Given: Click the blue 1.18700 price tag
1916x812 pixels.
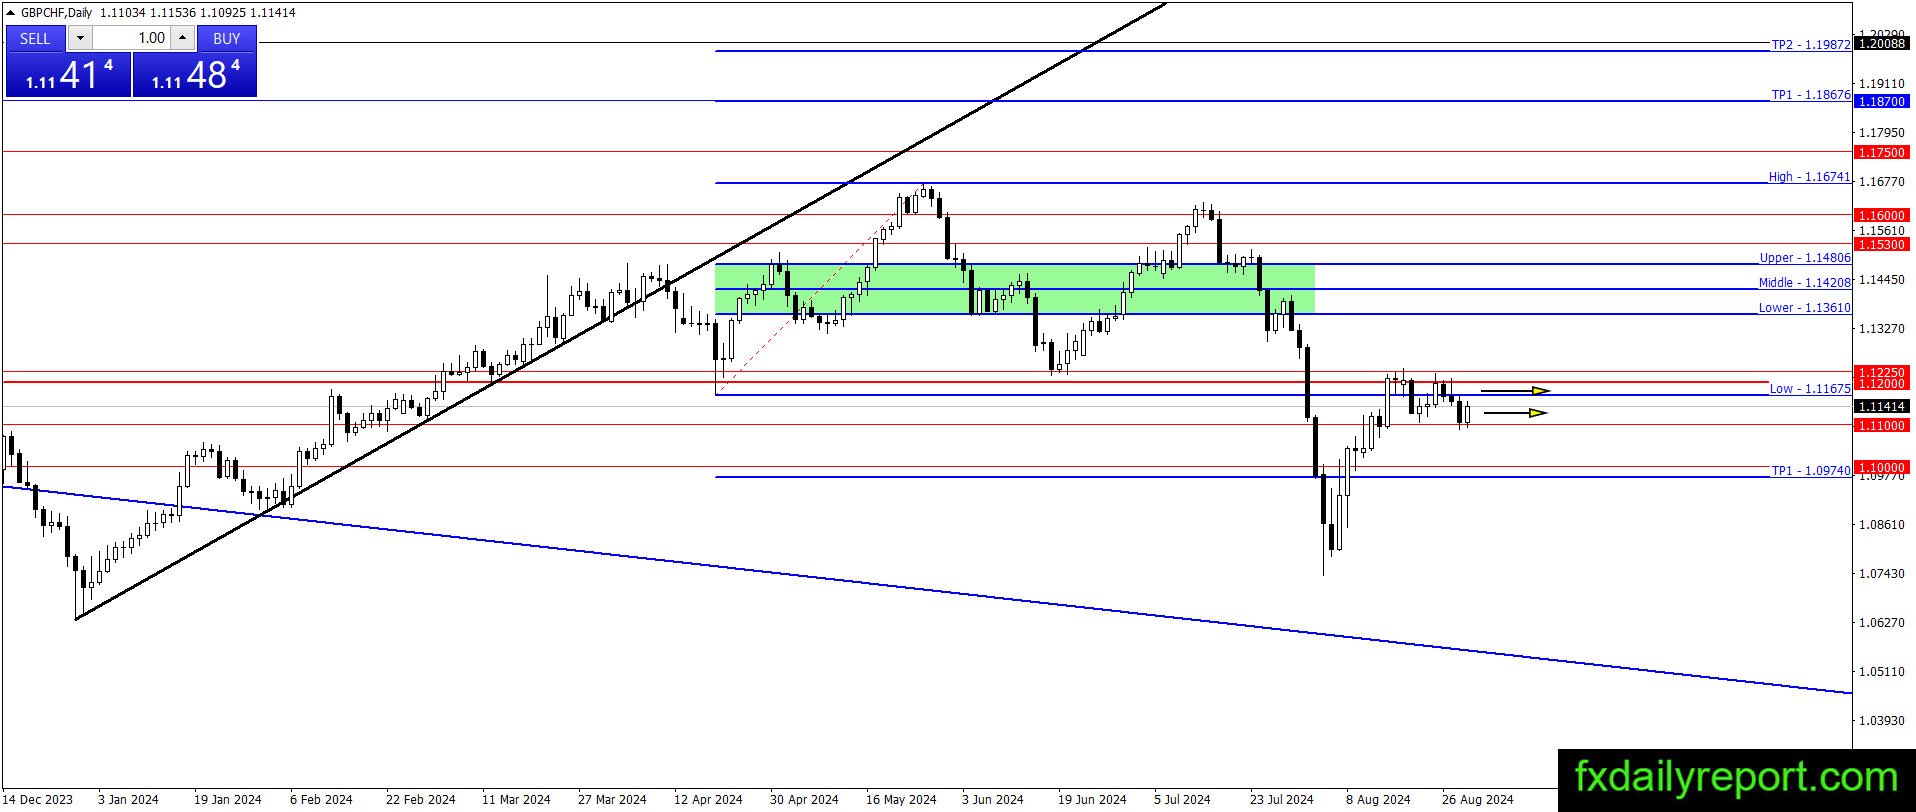Looking at the screenshot, I should (1881, 102).
